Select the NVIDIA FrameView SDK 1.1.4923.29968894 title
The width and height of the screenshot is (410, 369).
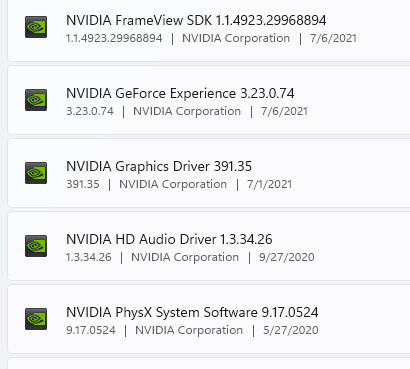(196, 20)
